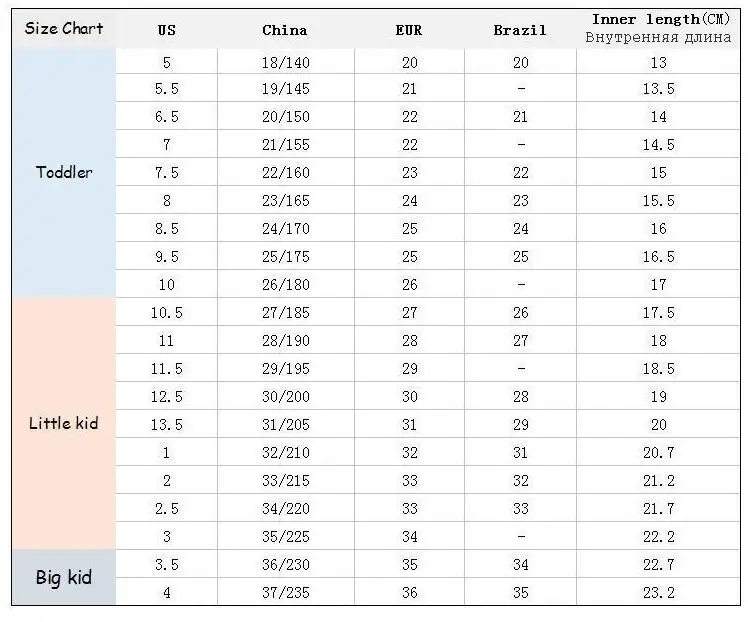This screenshot has width=748, height=622.
Task: Select the Brazil size 34 cell
Action: (x=520, y=564)
